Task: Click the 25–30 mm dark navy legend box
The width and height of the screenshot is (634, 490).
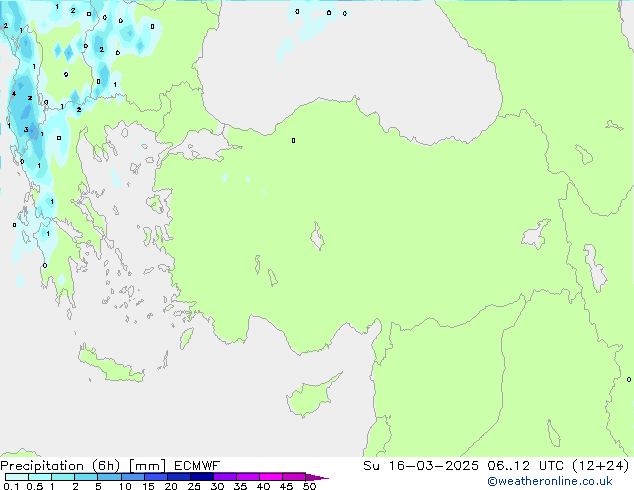Action: tap(201, 477)
